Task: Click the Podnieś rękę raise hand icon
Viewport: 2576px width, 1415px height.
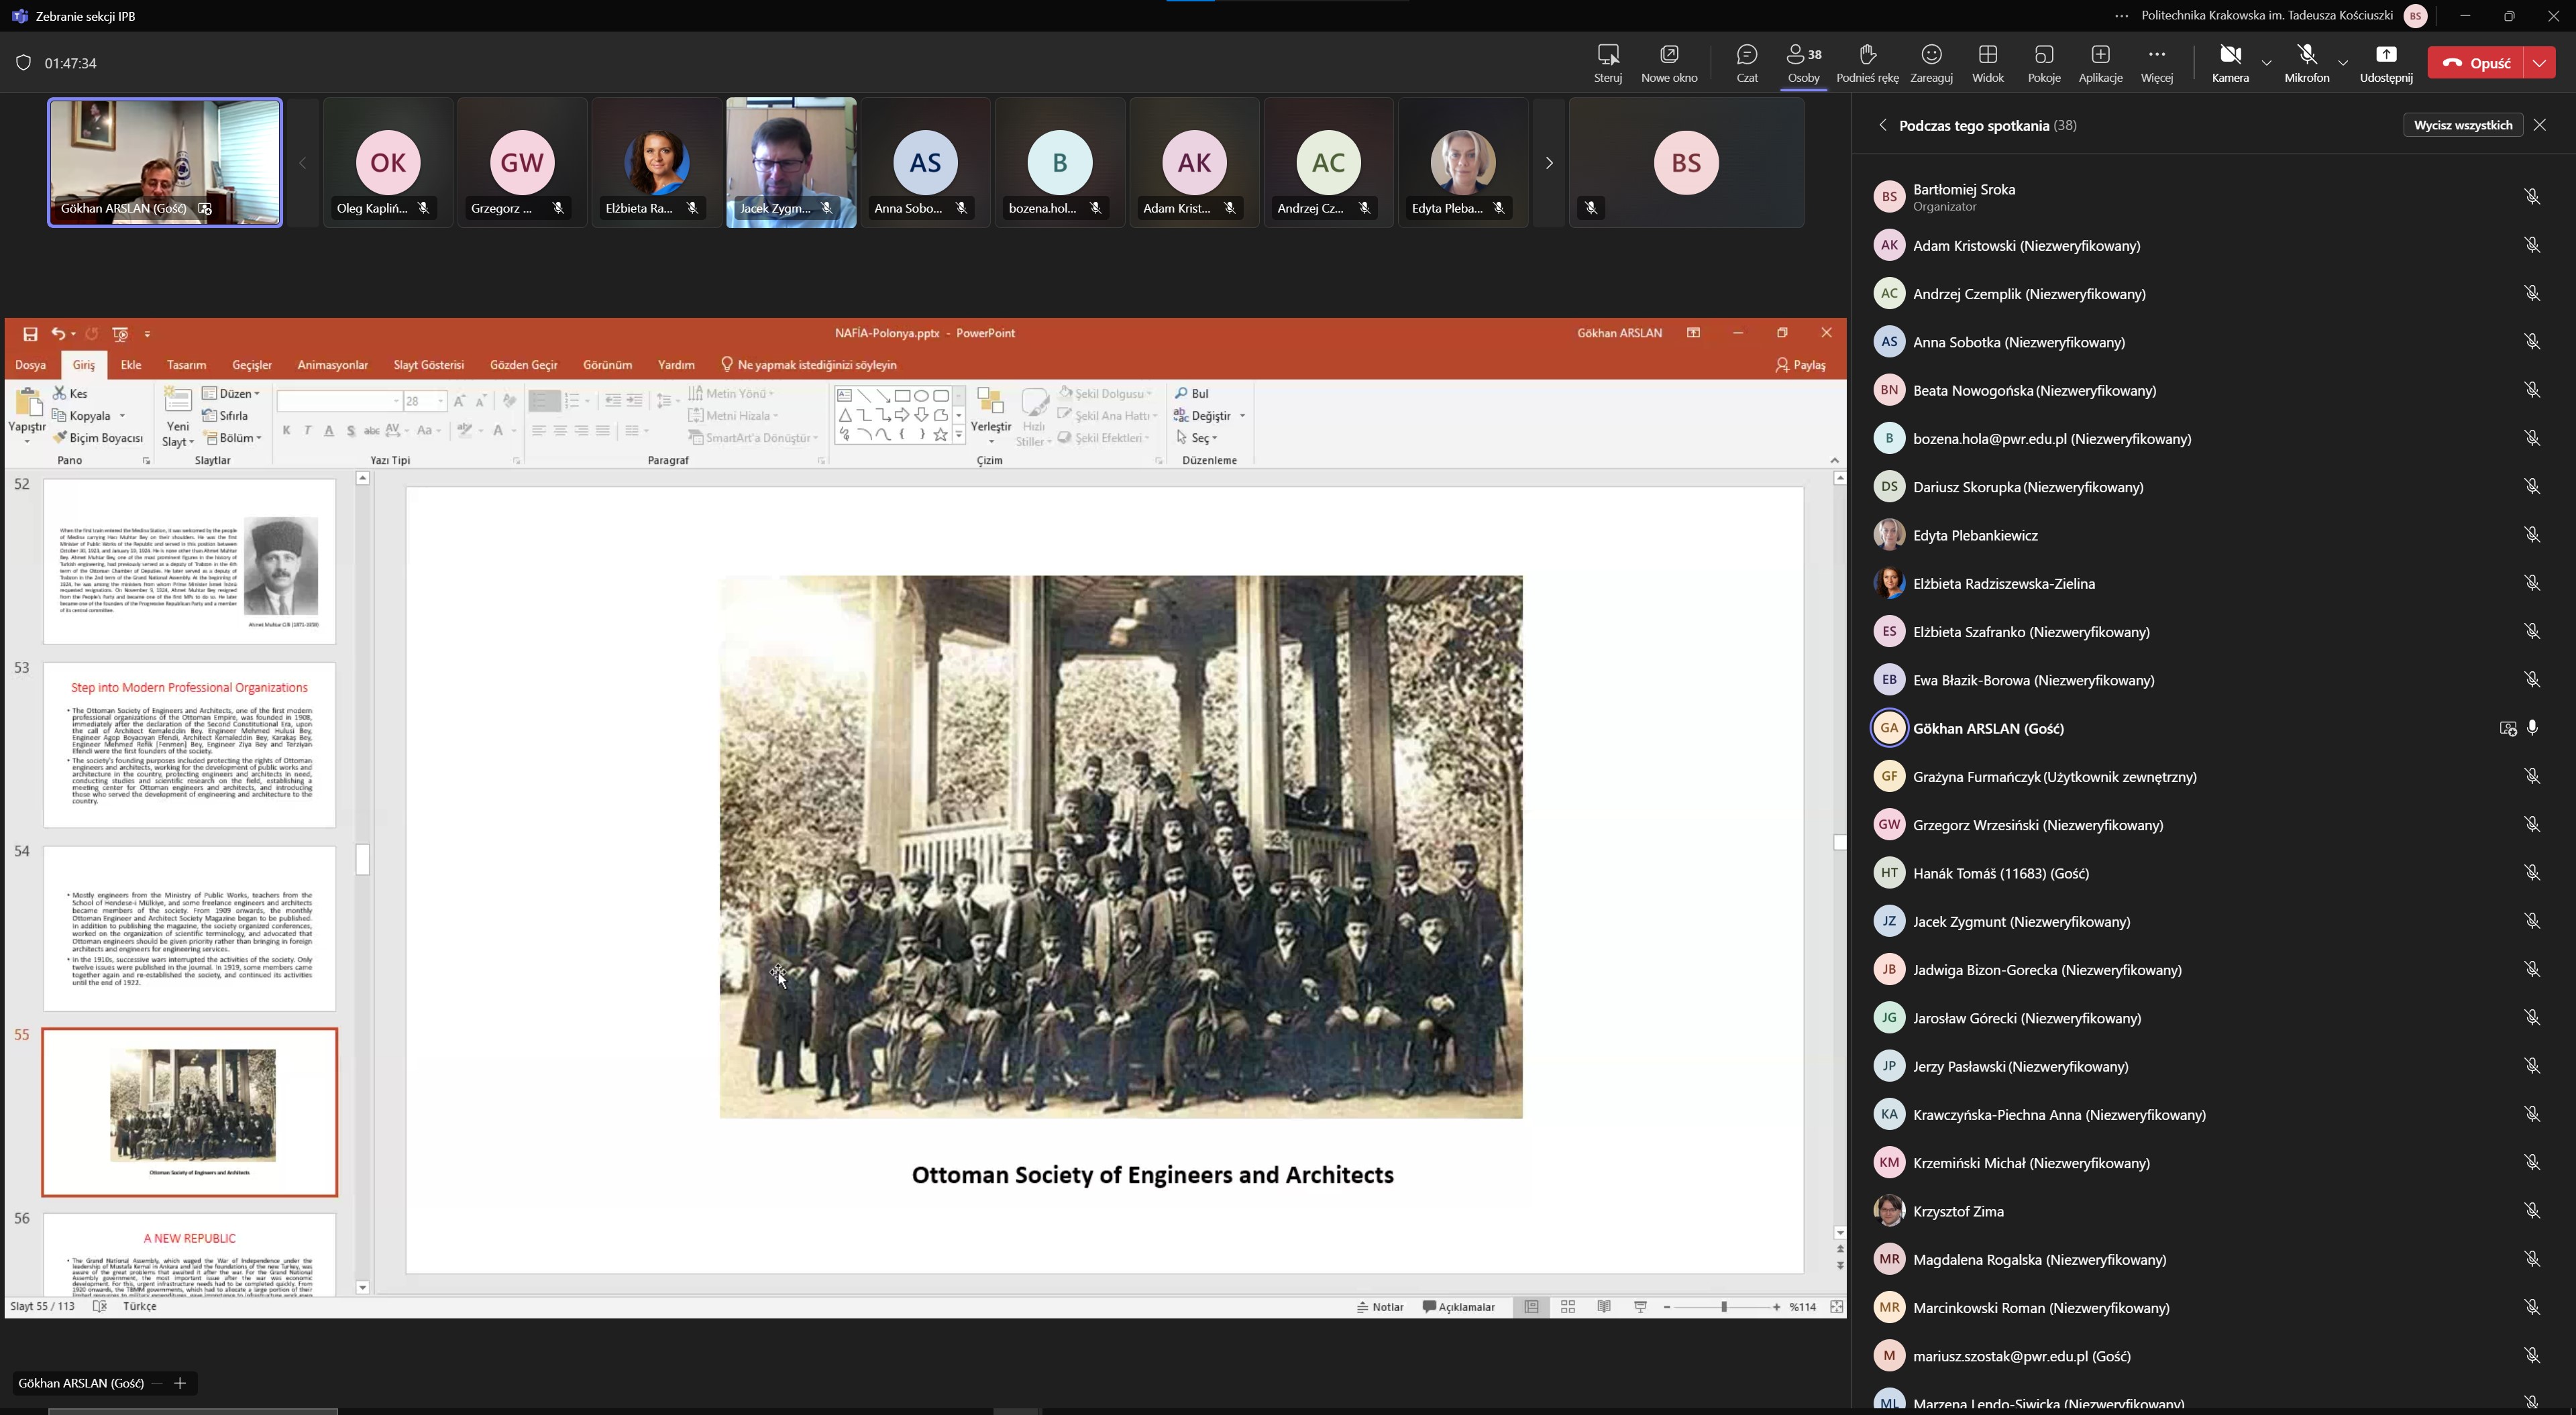Action: (x=1866, y=62)
